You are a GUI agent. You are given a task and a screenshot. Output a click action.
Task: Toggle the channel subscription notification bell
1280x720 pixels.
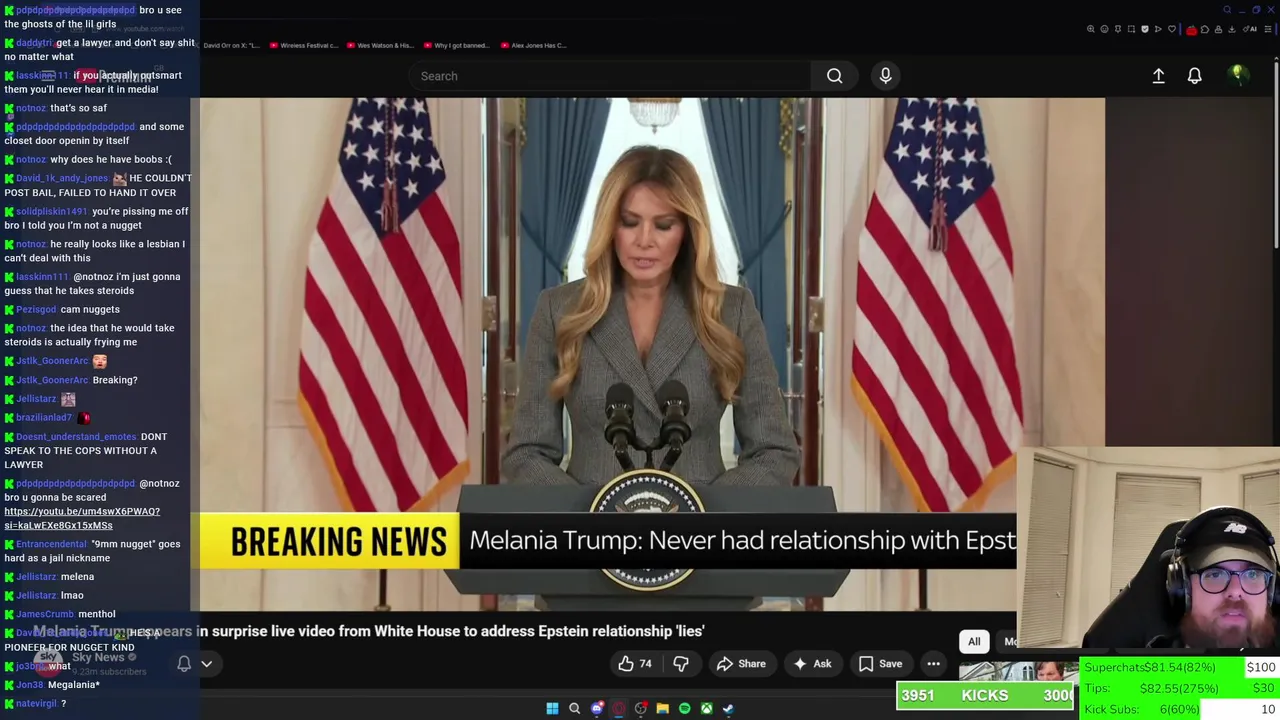(184, 664)
